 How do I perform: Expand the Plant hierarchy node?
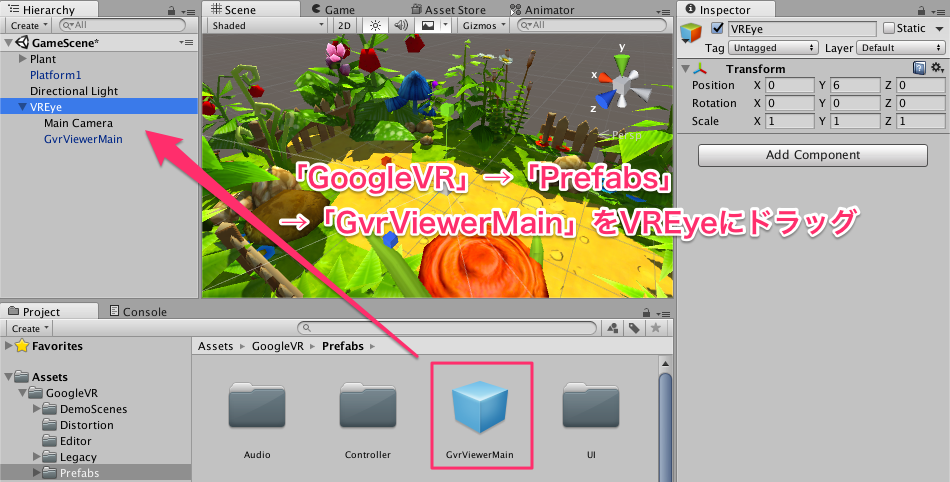(23, 59)
